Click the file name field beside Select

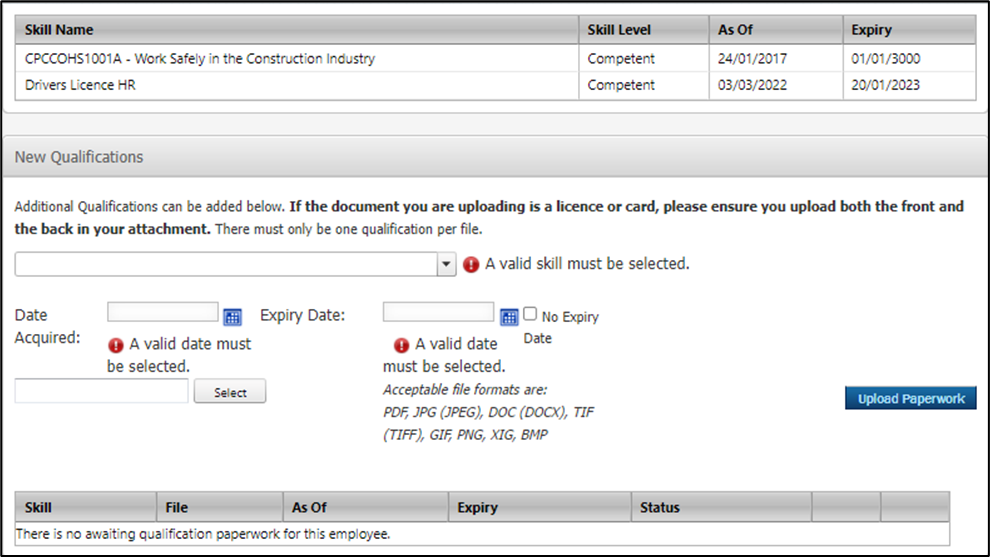pos(101,392)
